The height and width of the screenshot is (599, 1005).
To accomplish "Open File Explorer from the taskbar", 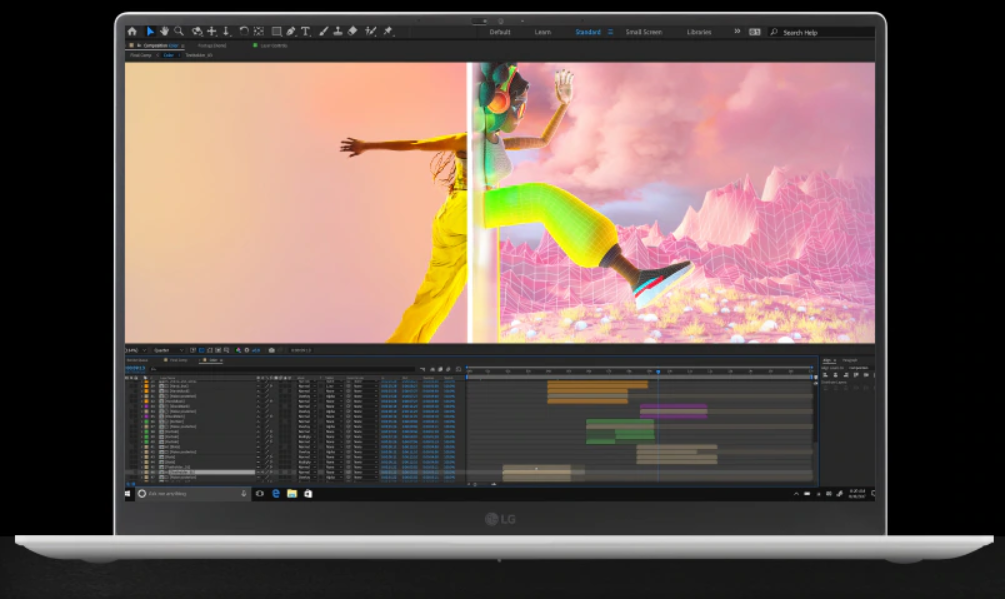I will pos(292,494).
